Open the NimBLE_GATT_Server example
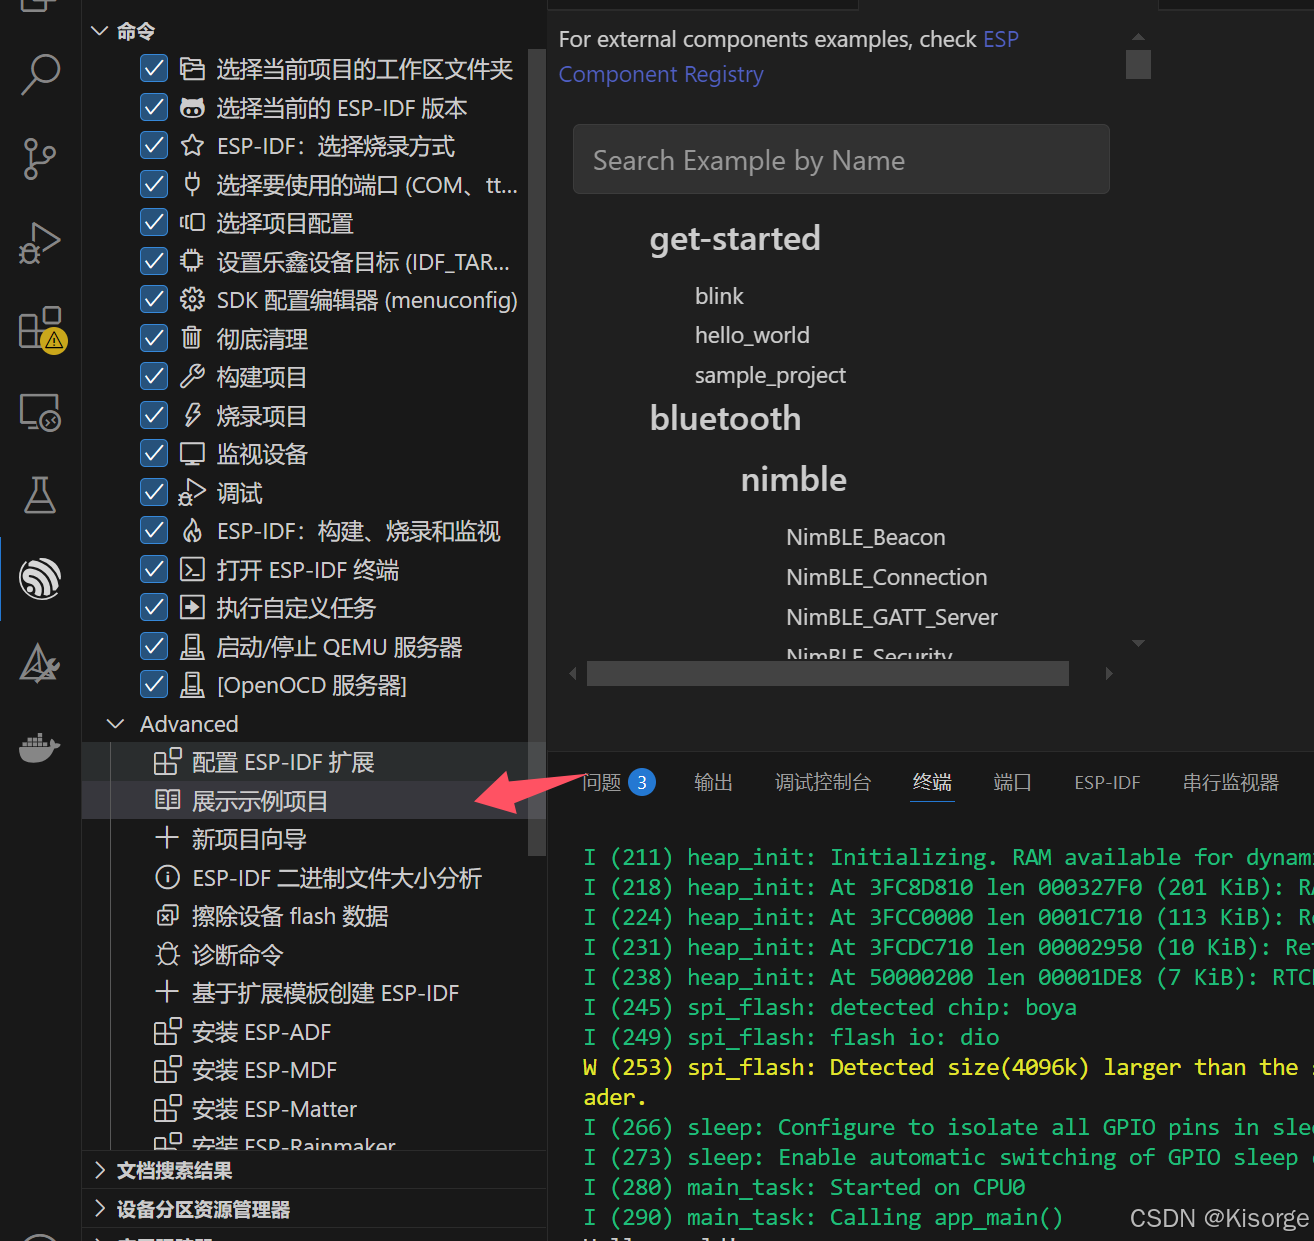 (891, 617)
